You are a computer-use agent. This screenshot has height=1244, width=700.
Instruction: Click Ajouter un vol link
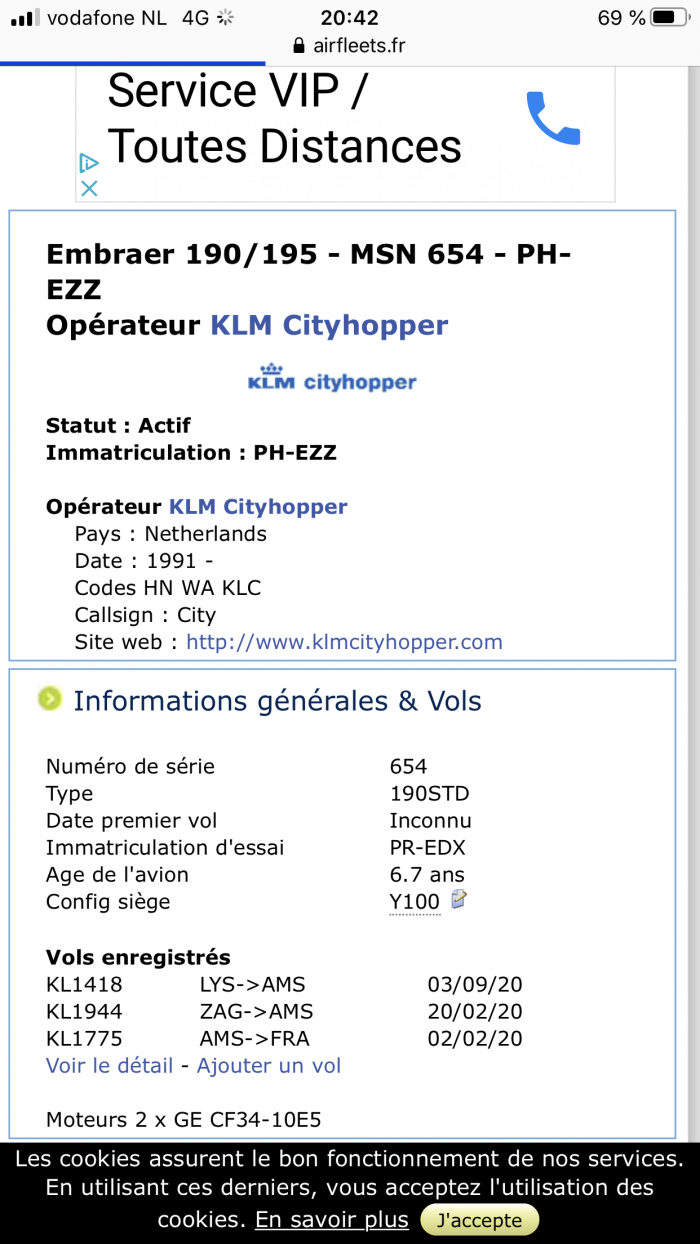coord(268,1066)
